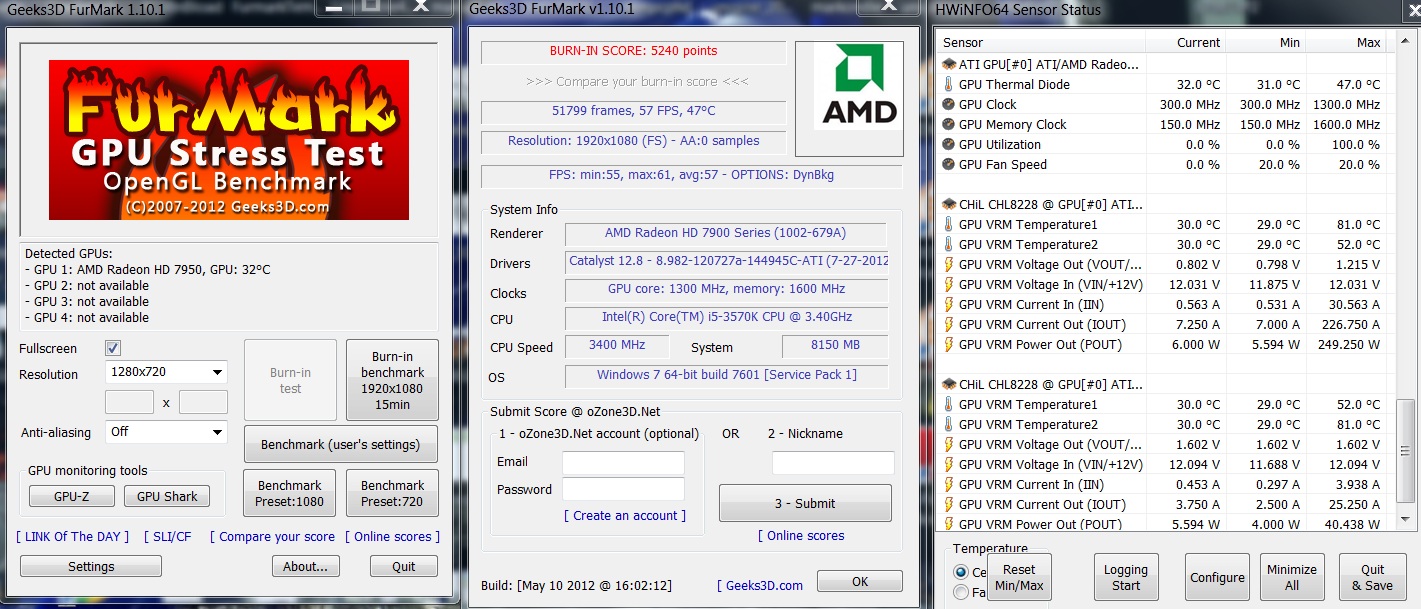1421x609 pixels.
Task: Click the AMD logo in FurMark score window
Action: [849, 98]
